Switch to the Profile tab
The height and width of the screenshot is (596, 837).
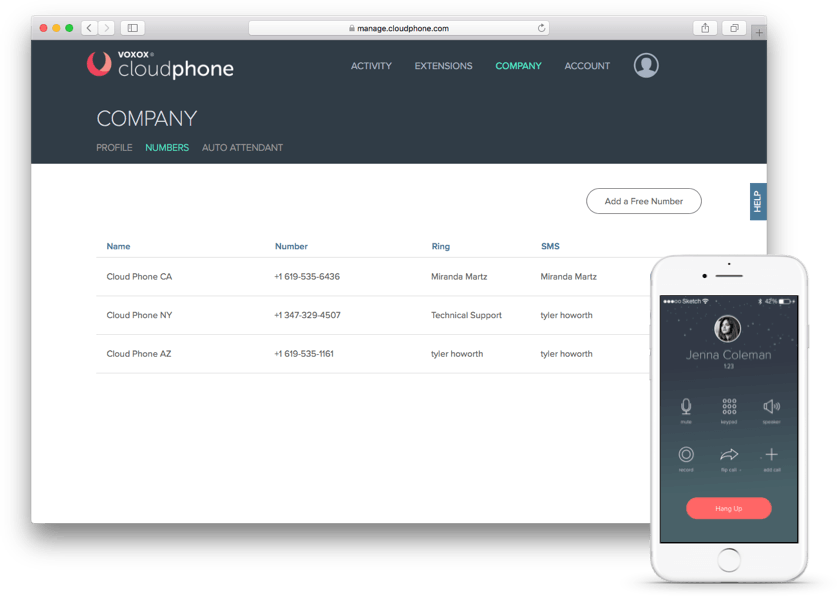pyautogui.click(x=114, y=148)
